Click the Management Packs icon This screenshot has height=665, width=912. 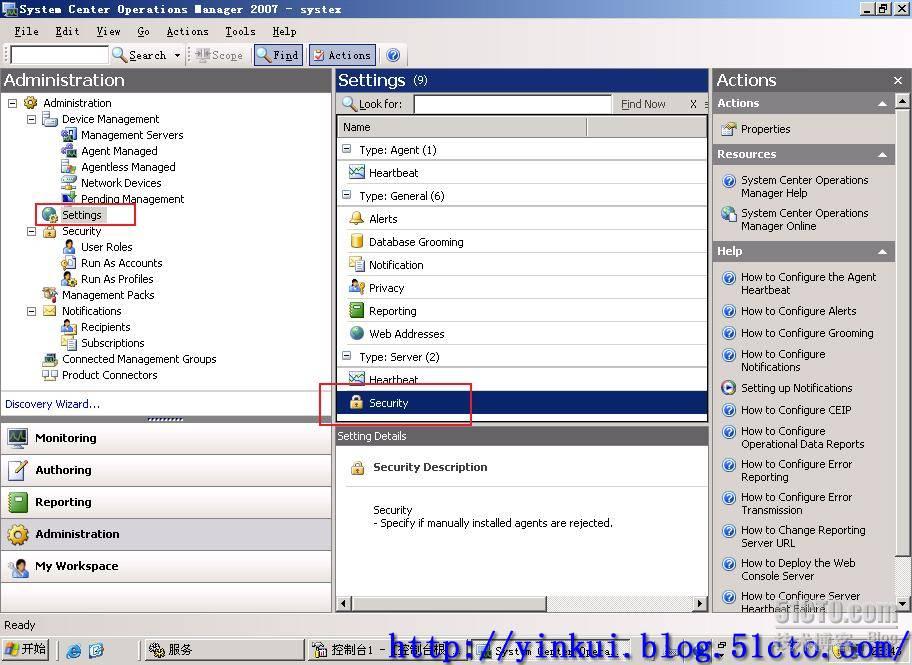click(50, 295)
